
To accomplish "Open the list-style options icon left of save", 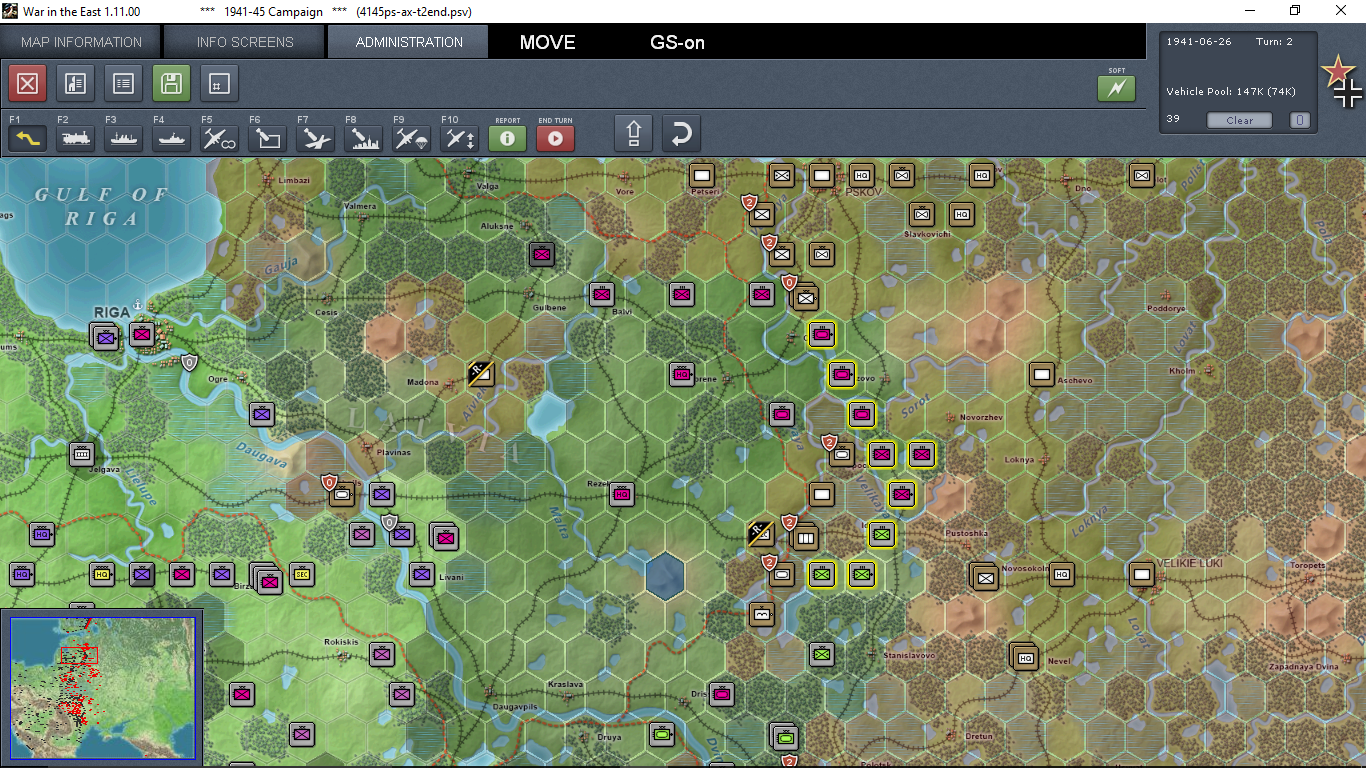I will click(x=123, y=83).
